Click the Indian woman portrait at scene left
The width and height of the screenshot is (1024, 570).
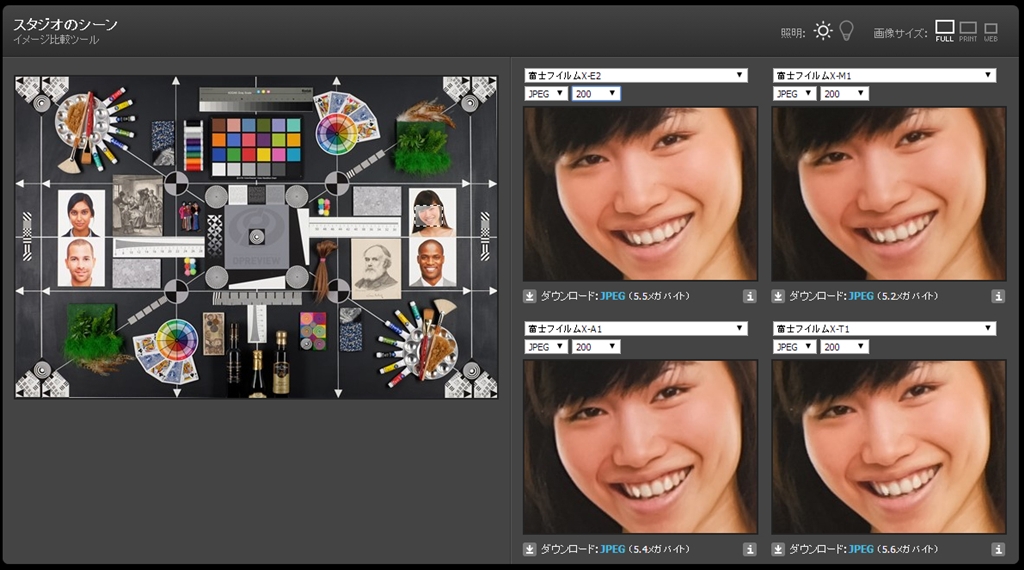[81, 214]
